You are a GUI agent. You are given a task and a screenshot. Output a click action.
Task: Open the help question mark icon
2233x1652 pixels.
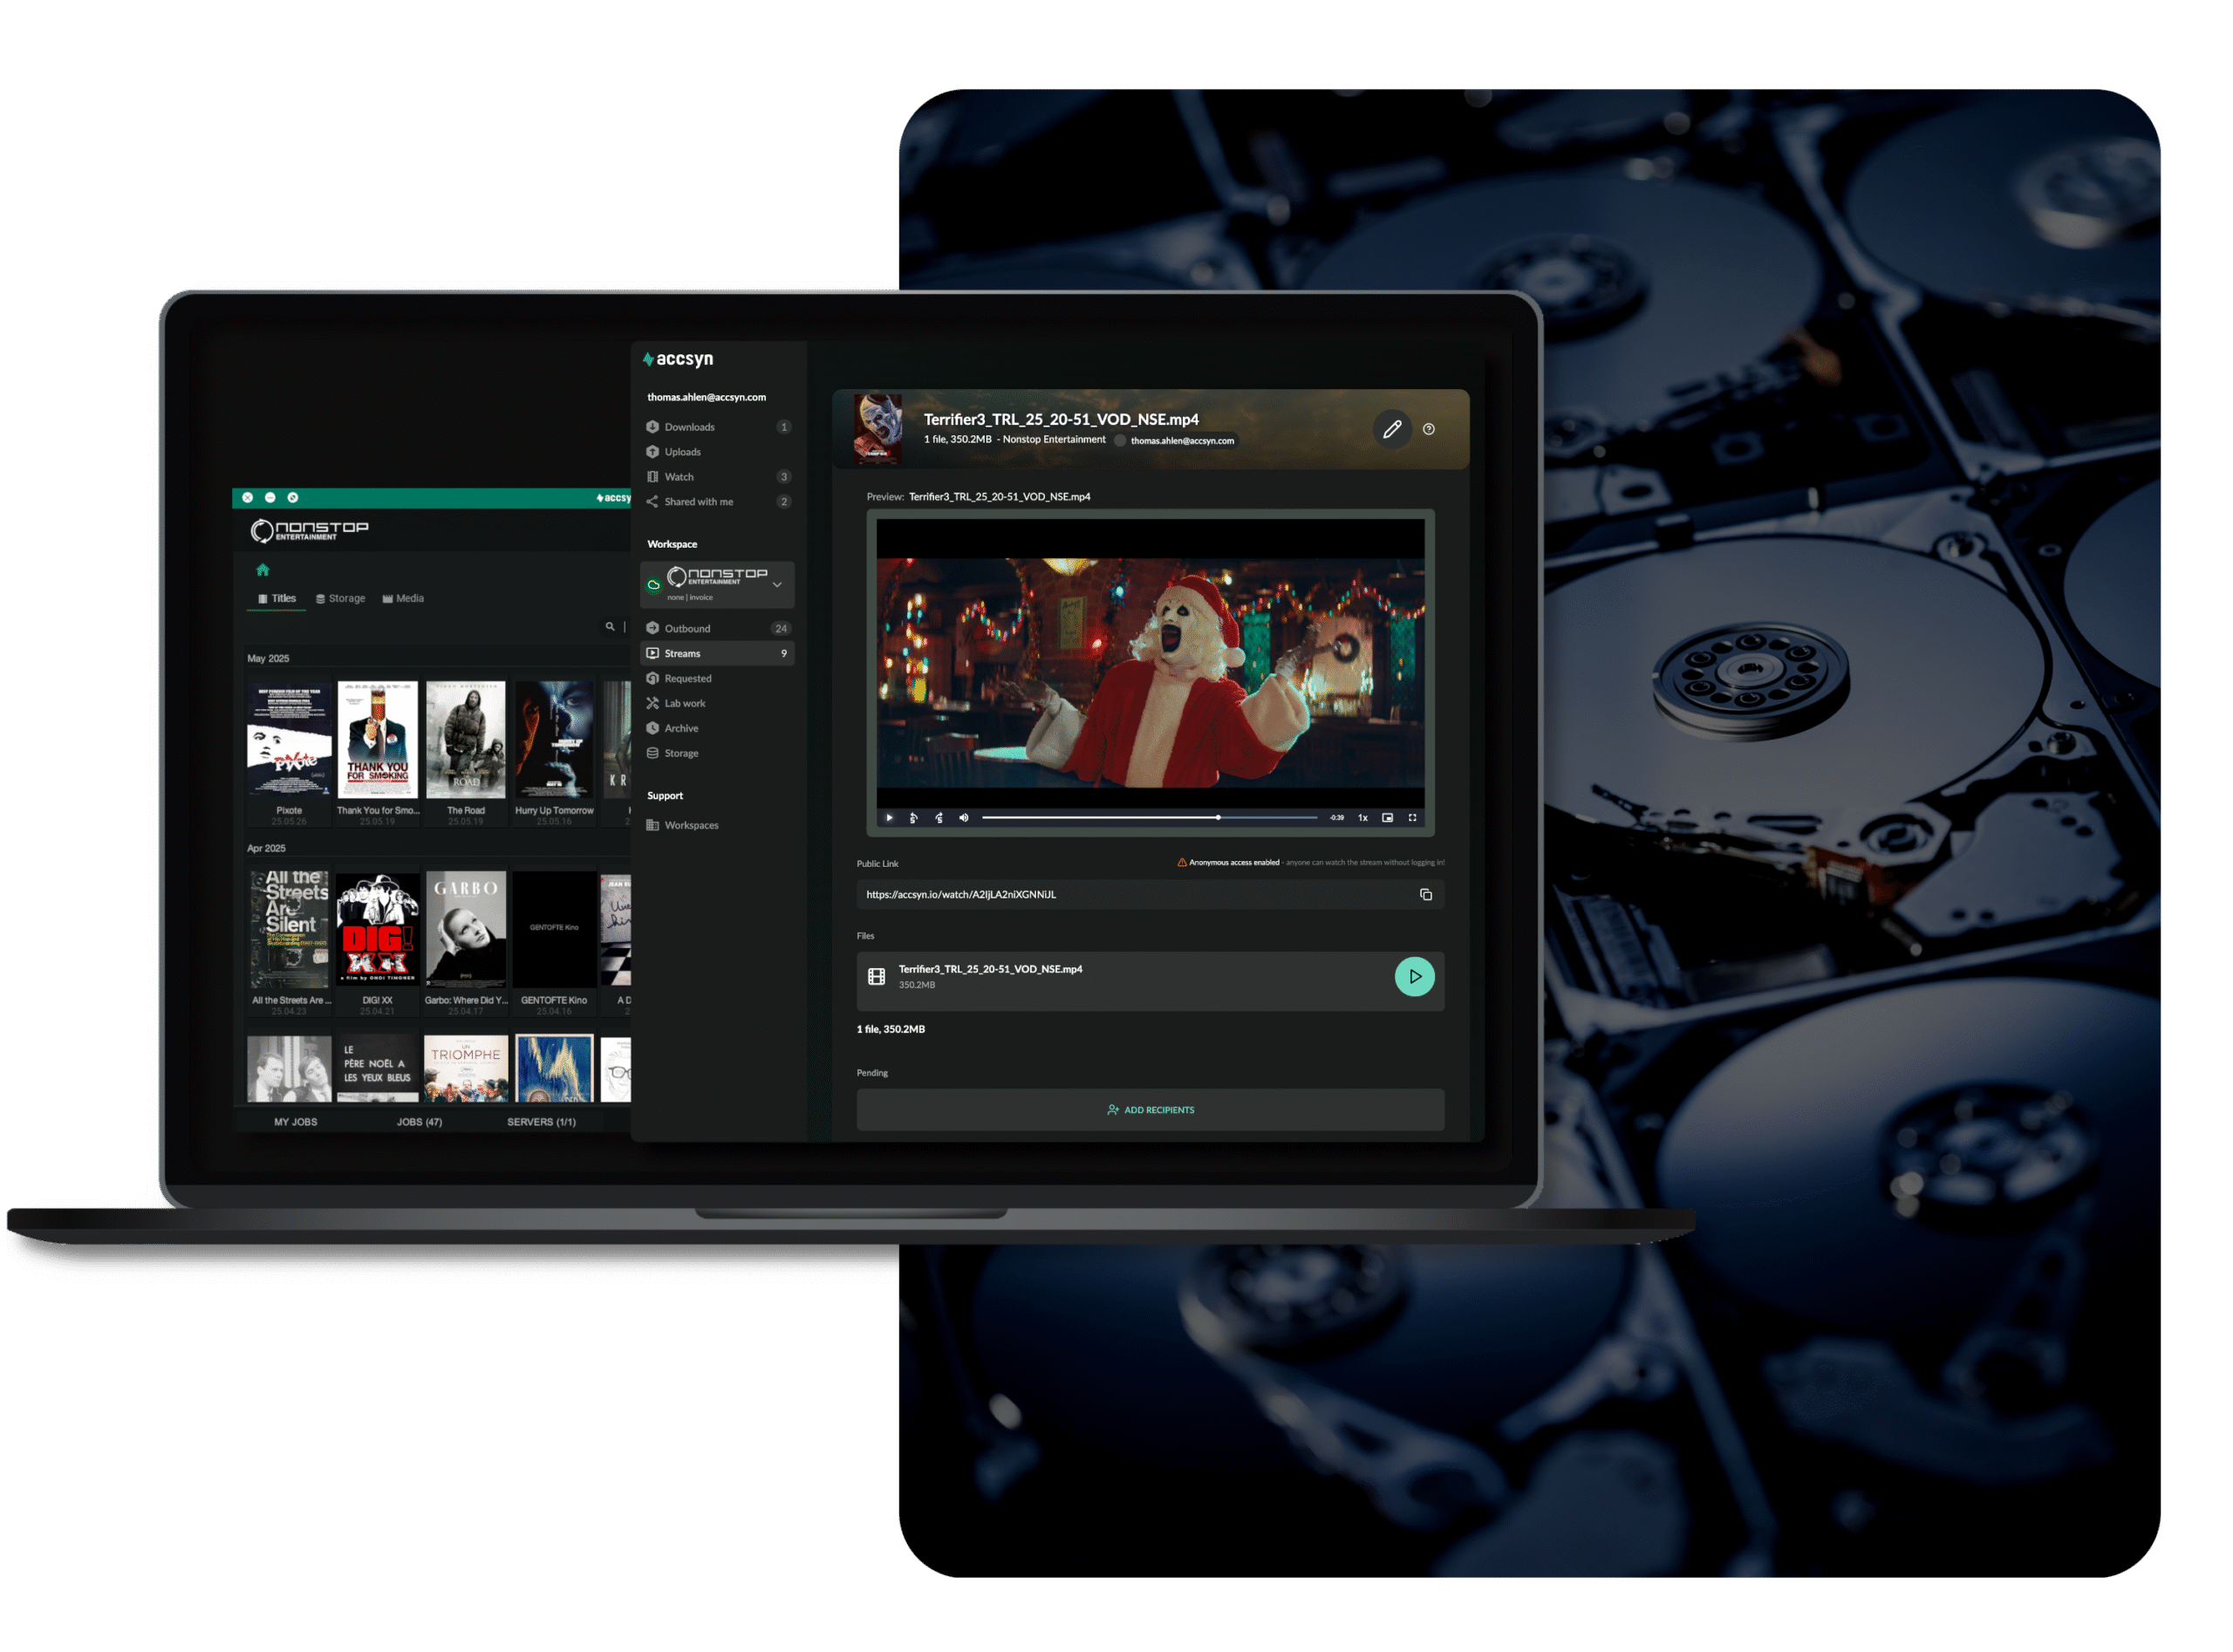(x=1429, y=430)
